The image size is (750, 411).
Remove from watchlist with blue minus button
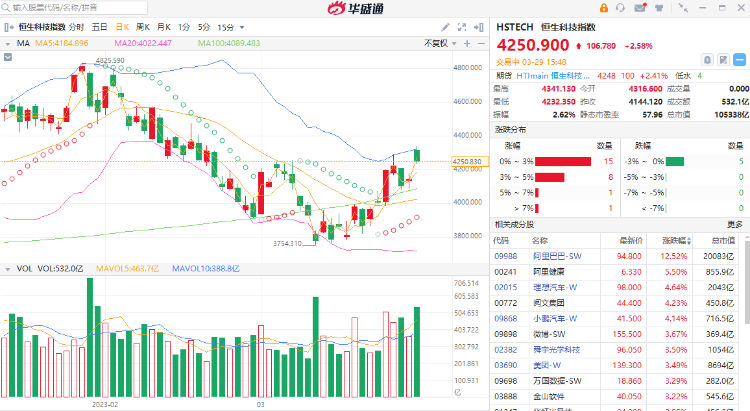pyautogui.click(x=739, y=60)
